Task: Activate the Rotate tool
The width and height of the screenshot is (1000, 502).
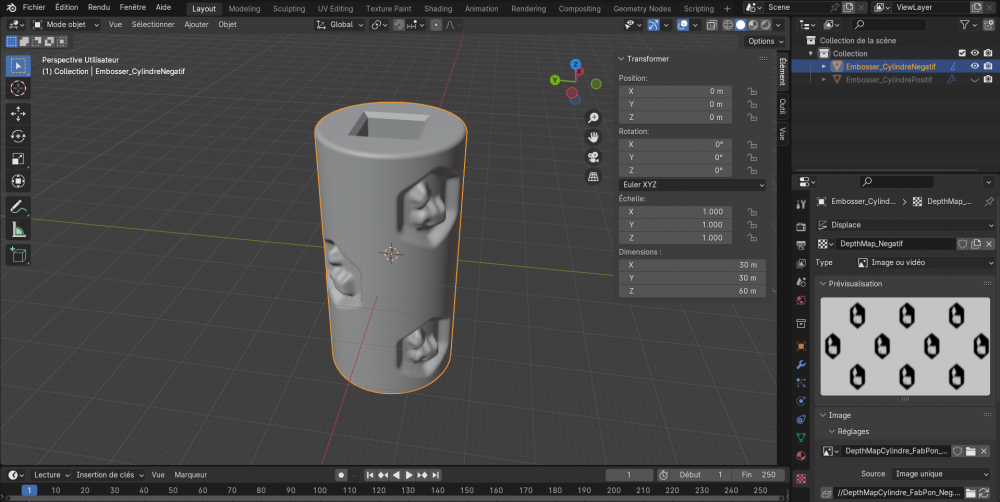Action: point(18,136)
